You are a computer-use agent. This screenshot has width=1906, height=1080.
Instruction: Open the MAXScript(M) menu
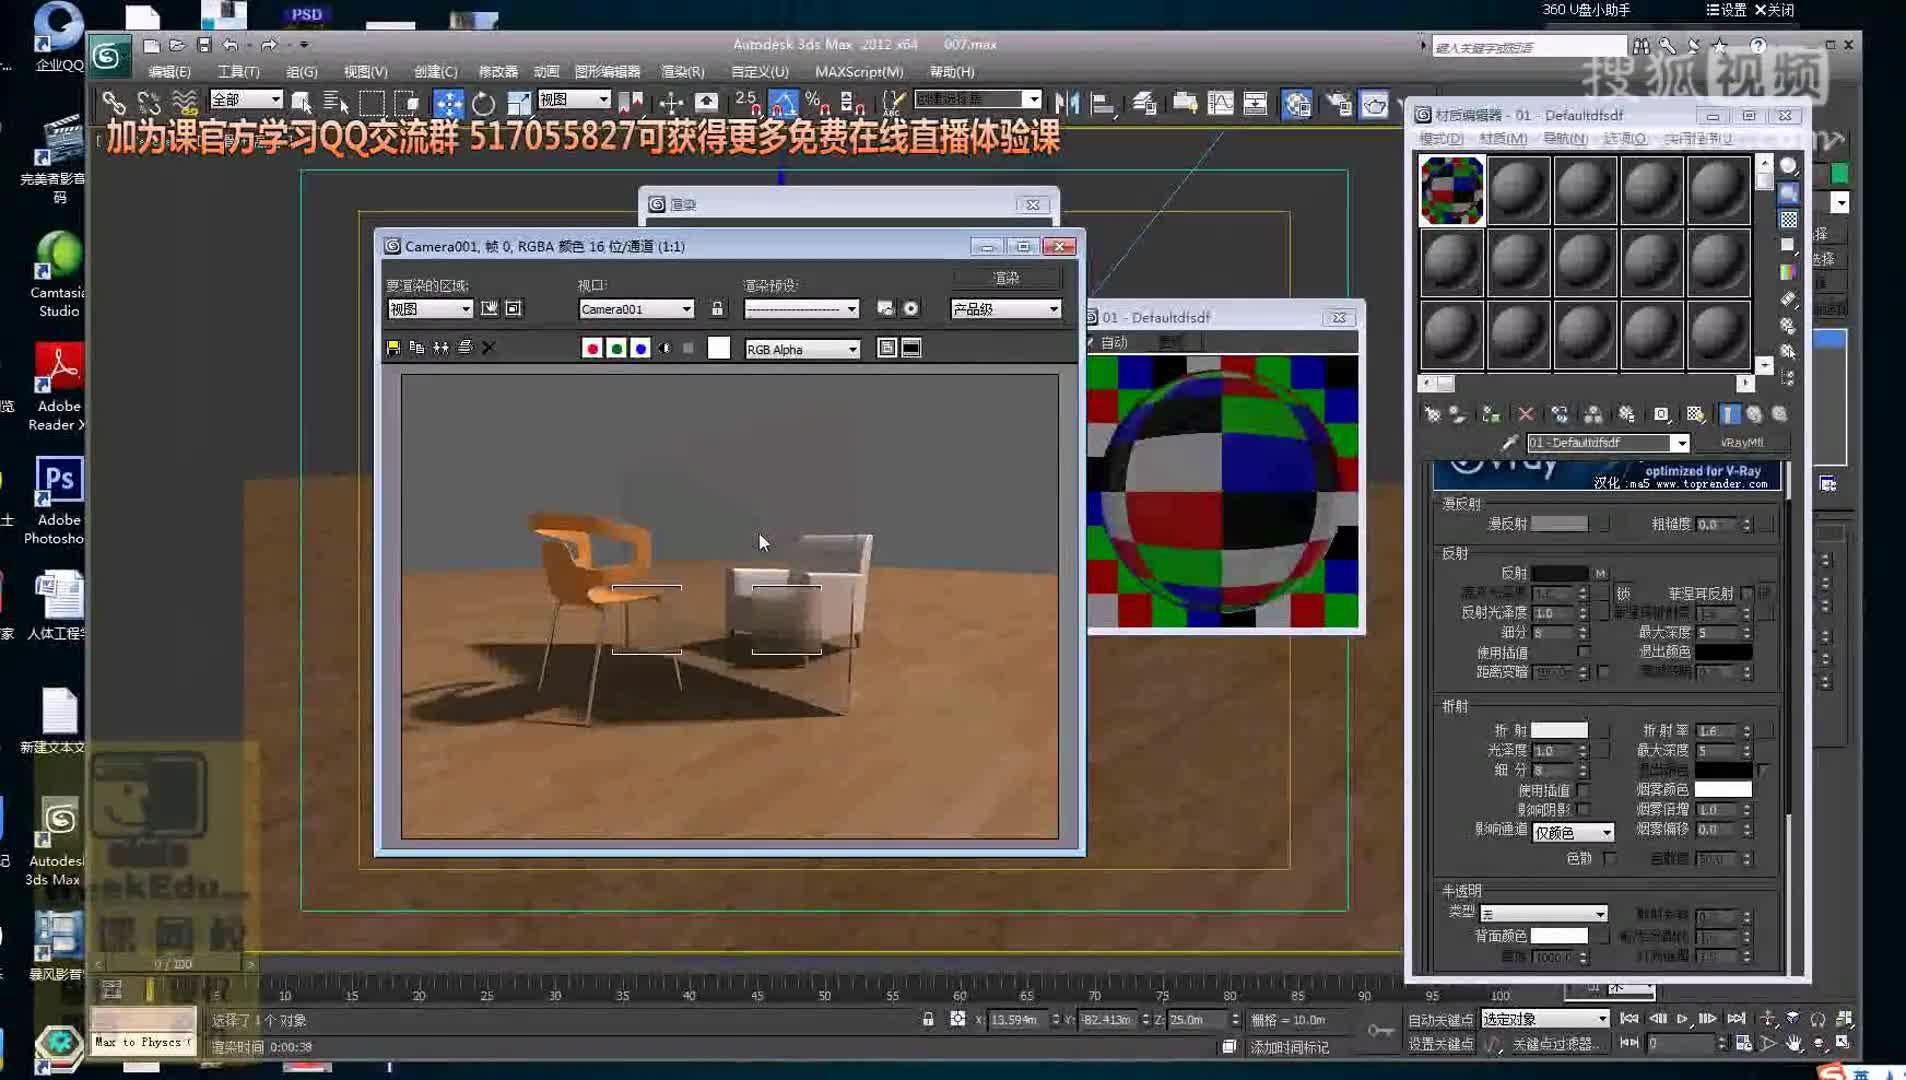pyautogui.click(x=859, y=71)
